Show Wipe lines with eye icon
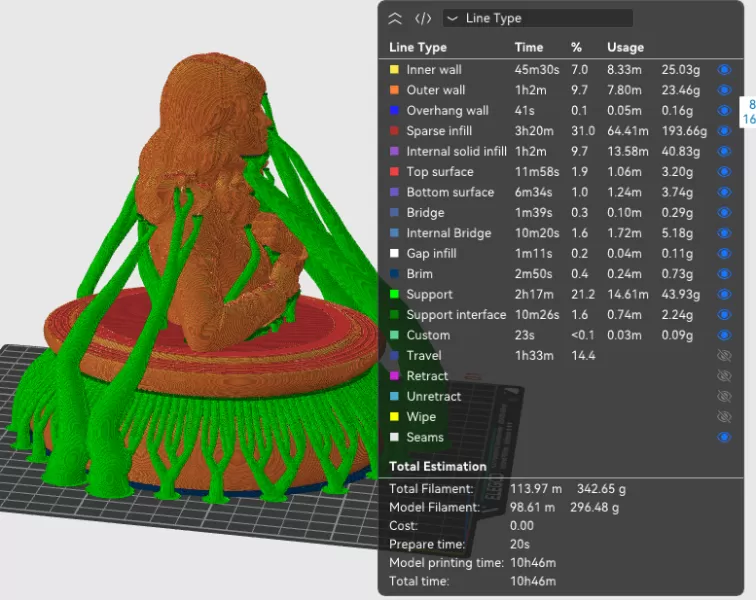 coord(725,417)
